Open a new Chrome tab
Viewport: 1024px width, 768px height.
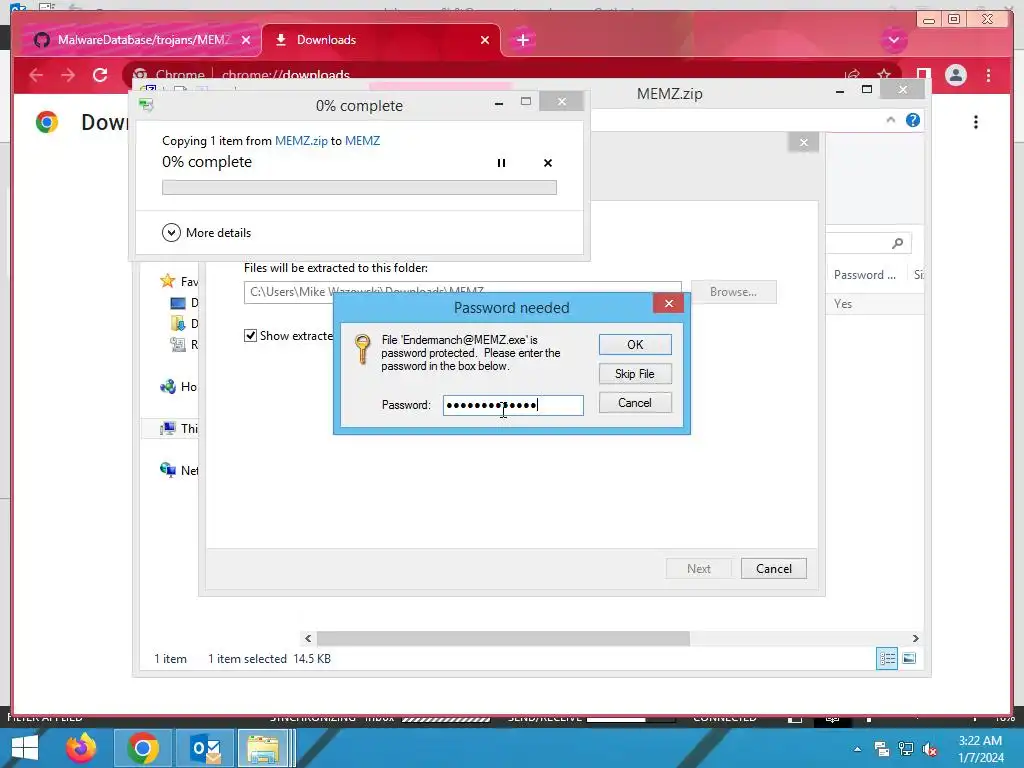coord(522,40)
